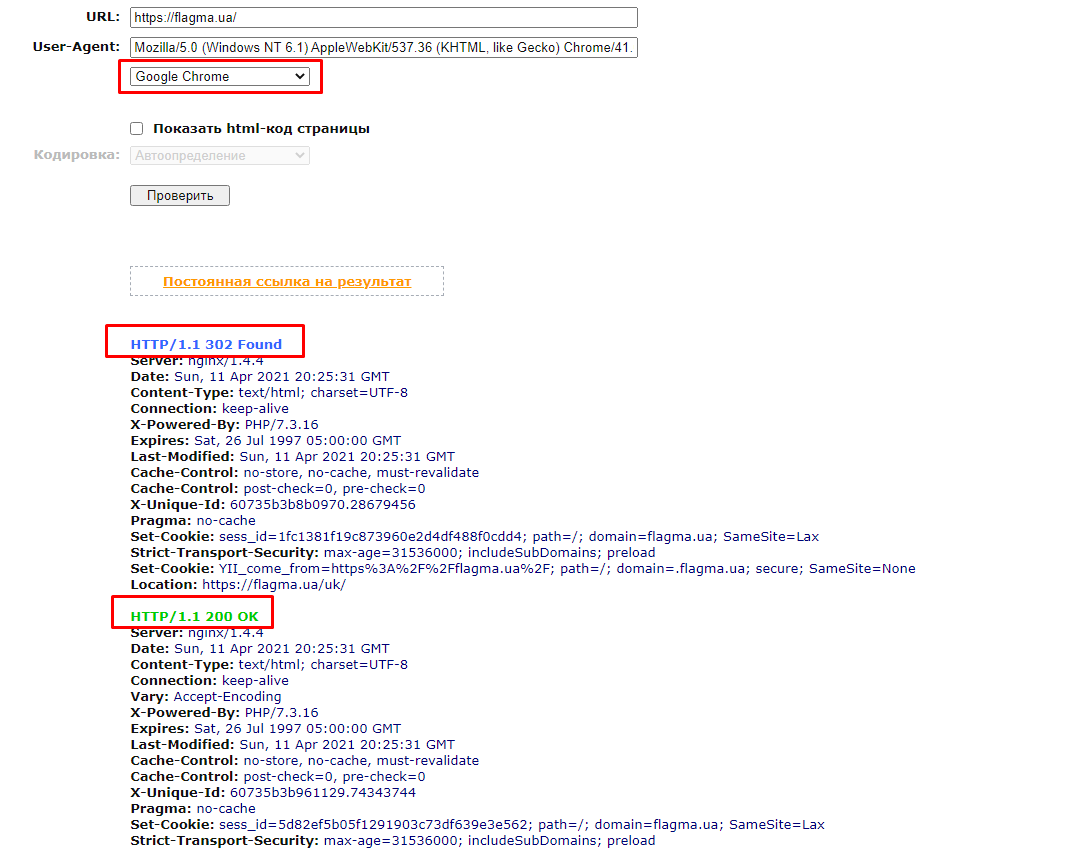Enable the Показать html-код страницы checkbox

(137, 129)
